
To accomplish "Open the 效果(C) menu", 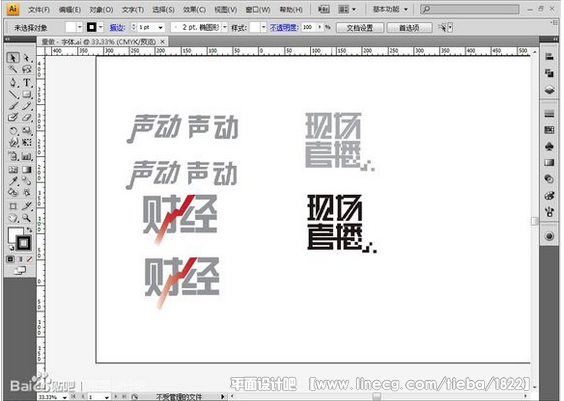I will [x=194, y=10].
